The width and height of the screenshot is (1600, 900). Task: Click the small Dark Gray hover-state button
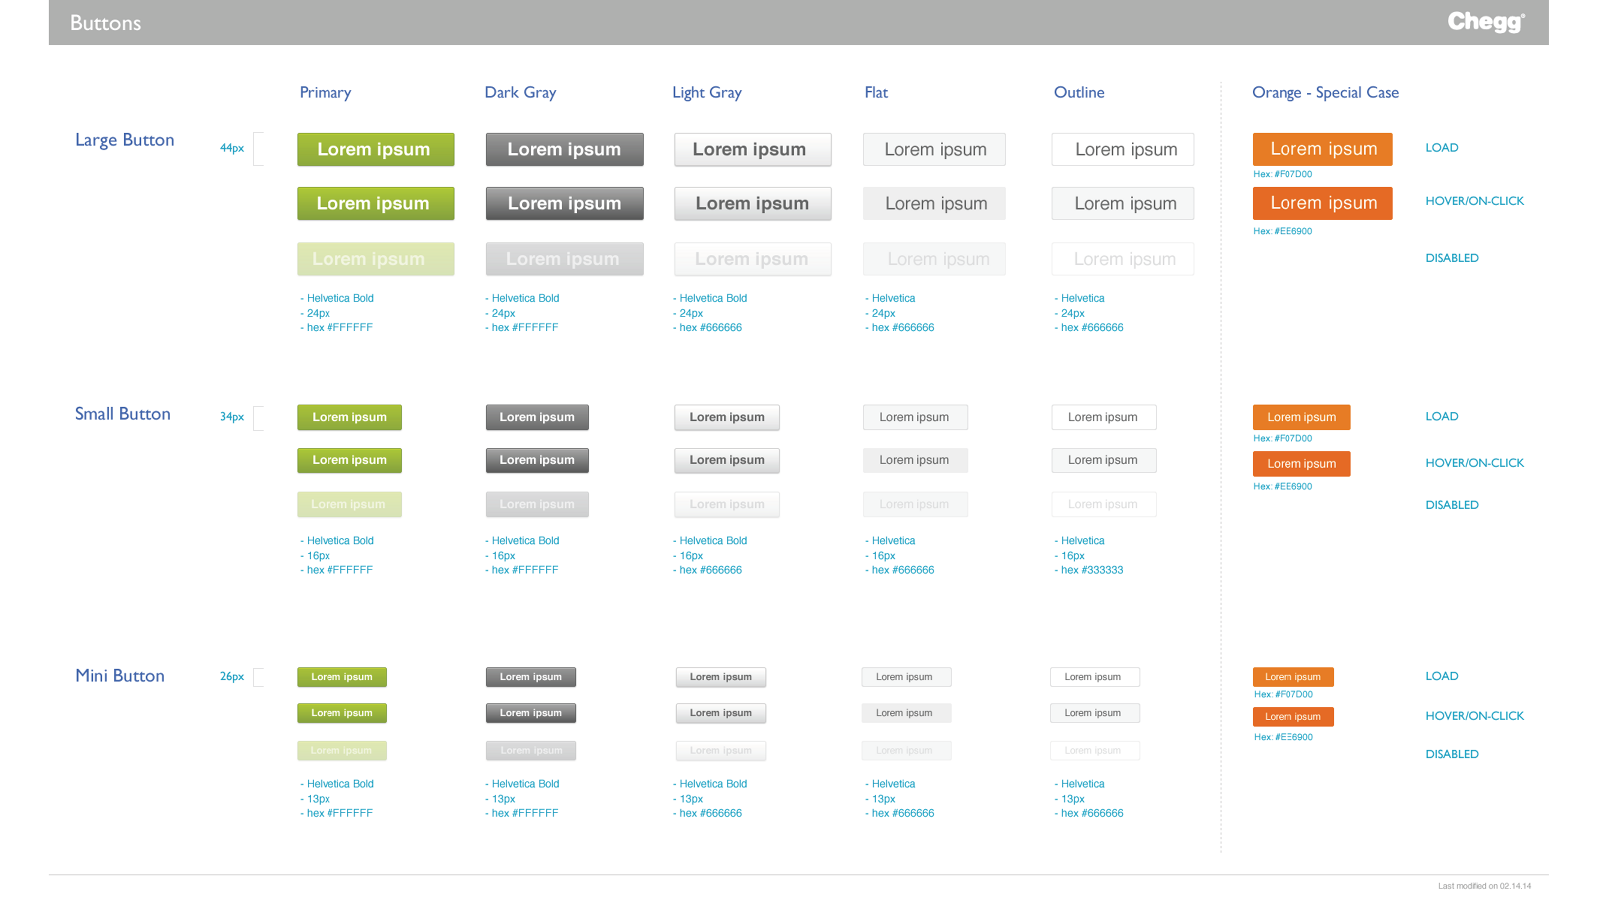click(538, 460)
